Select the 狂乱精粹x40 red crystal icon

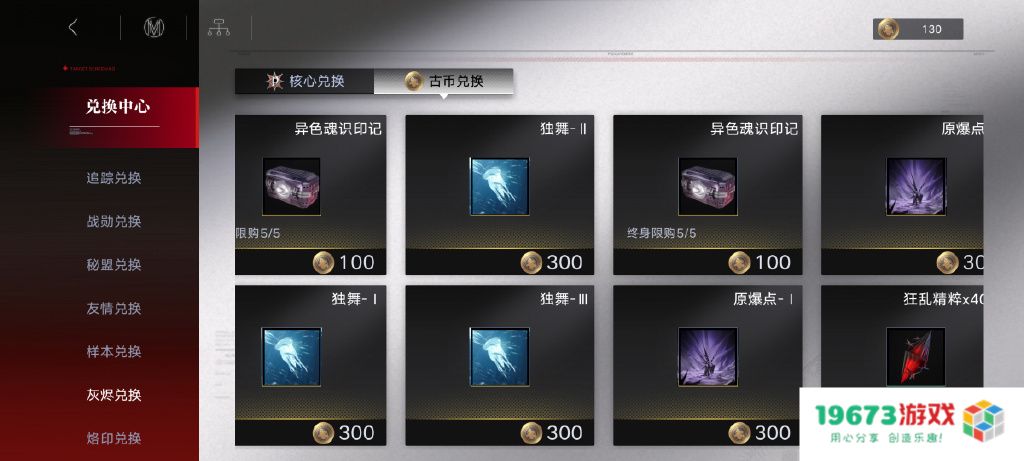pos(915,357)
